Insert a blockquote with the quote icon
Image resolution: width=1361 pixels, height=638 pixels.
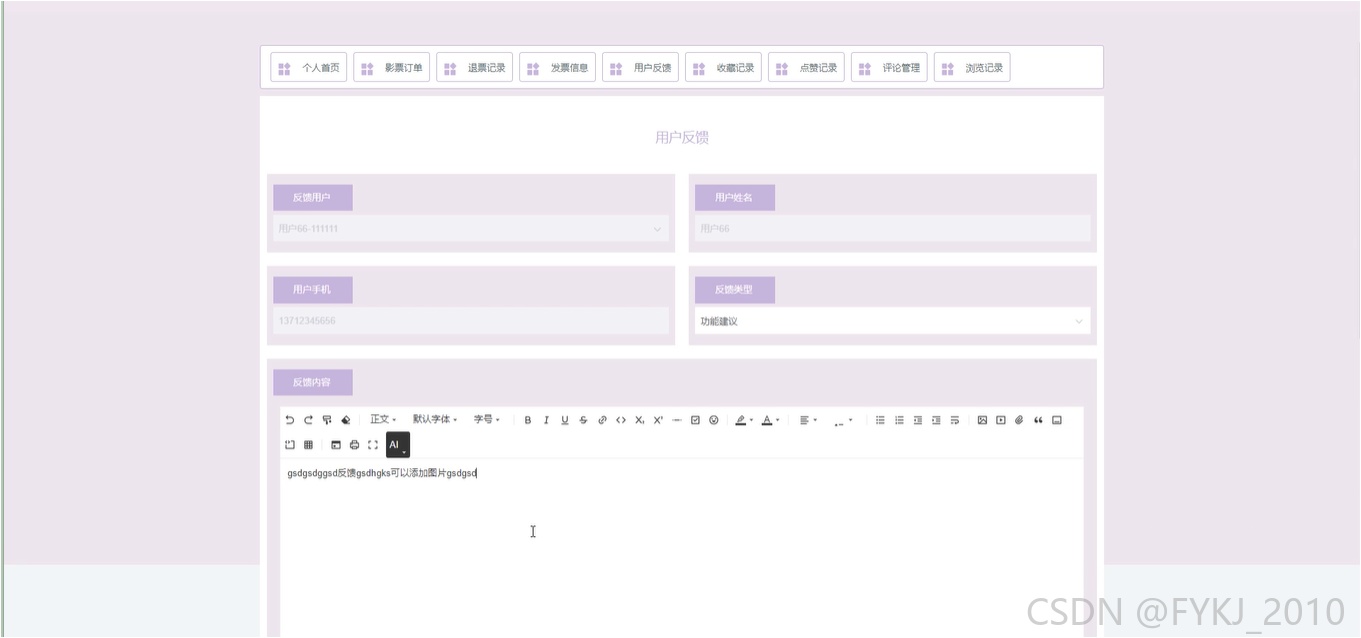coord(1038,420)
